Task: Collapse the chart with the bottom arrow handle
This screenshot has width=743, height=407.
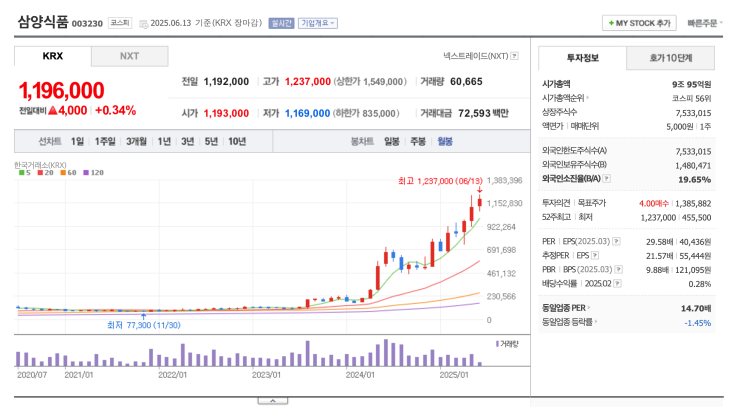Action: tap(272, 401)
